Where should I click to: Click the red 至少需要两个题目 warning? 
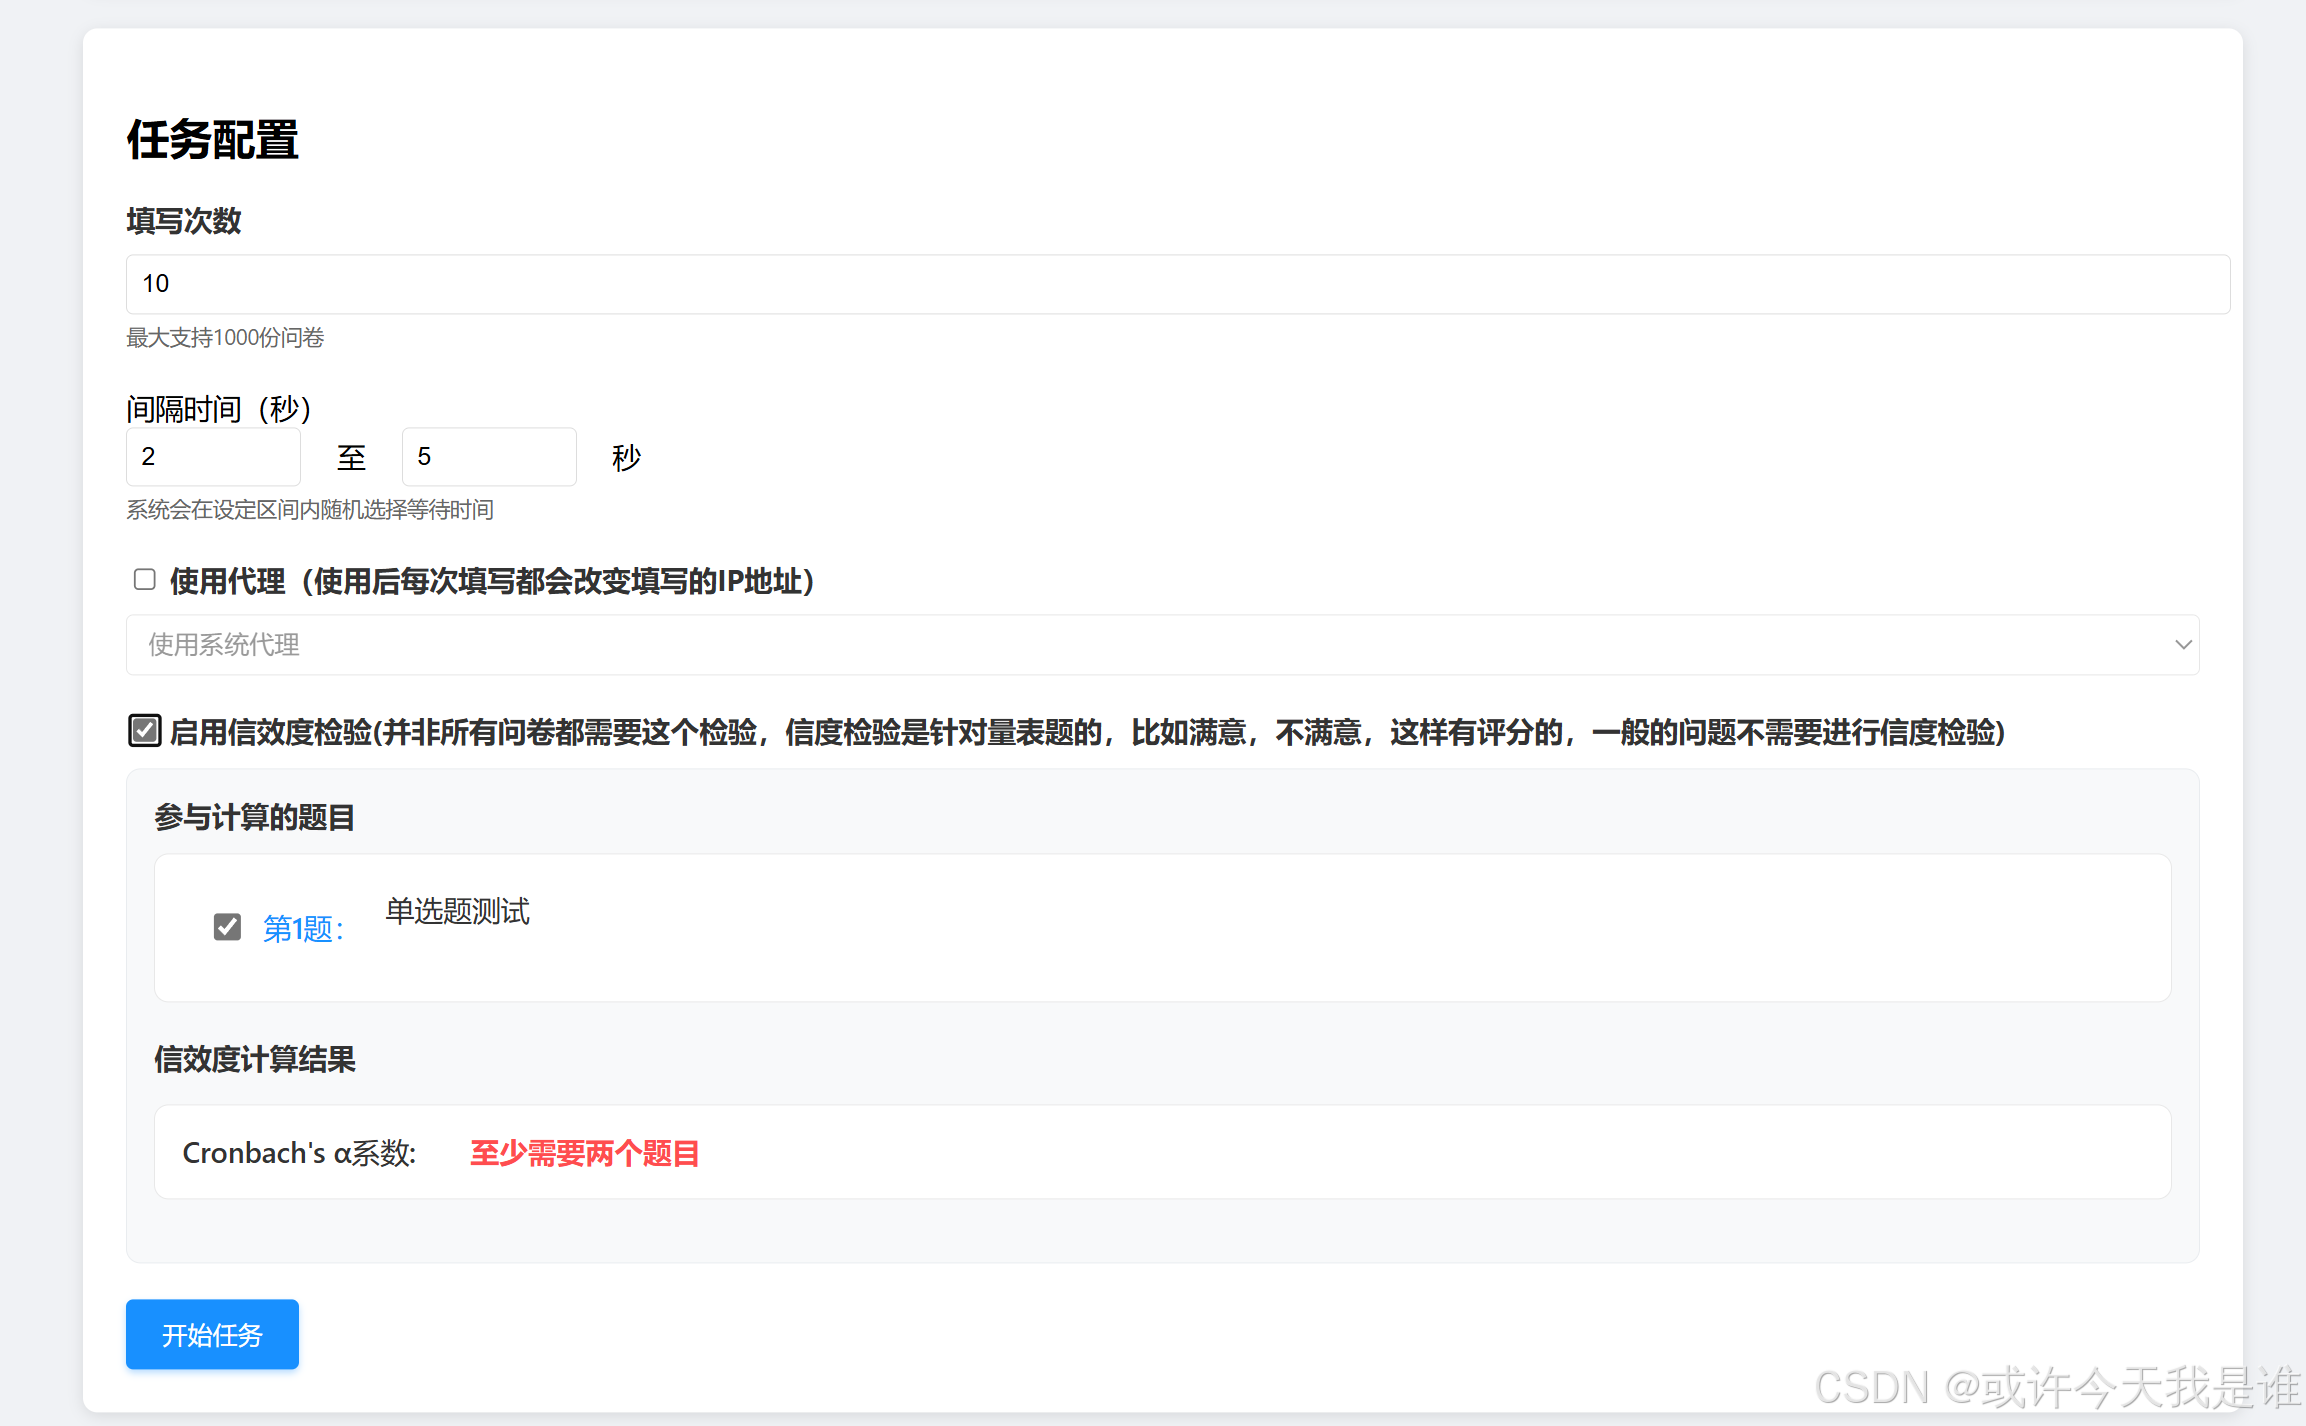tap(584, 1153)
